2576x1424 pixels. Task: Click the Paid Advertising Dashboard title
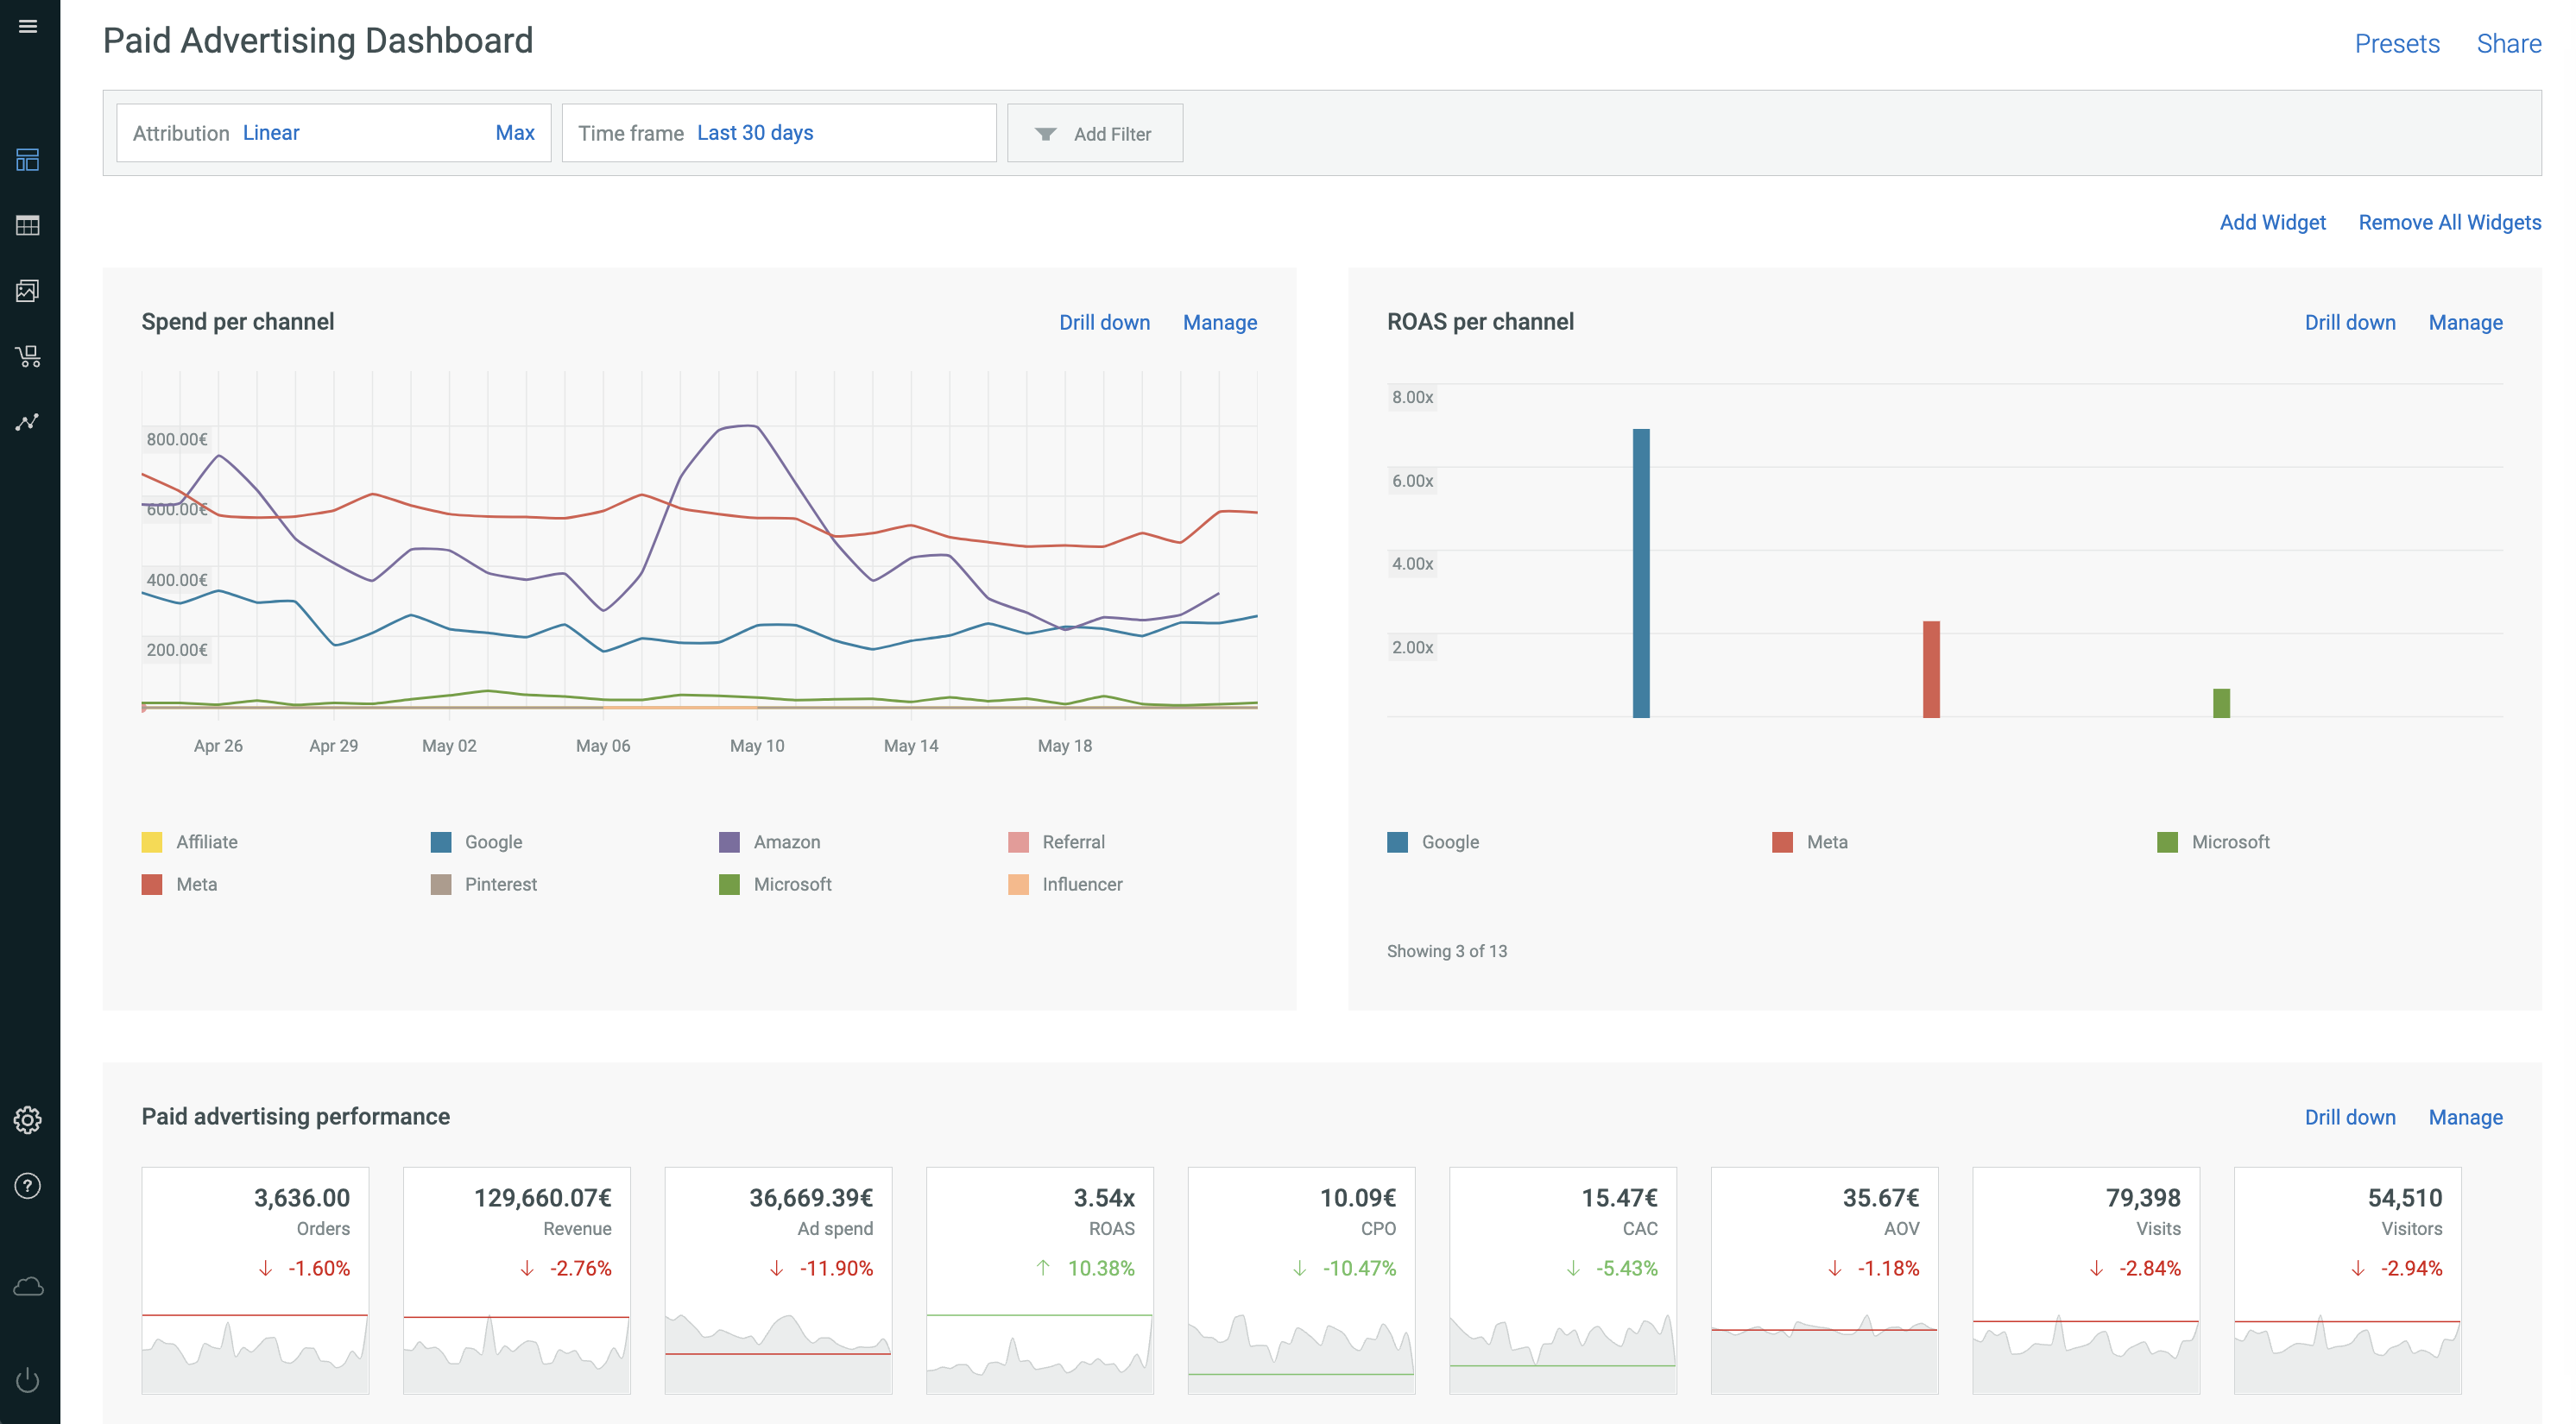point(318,41)
